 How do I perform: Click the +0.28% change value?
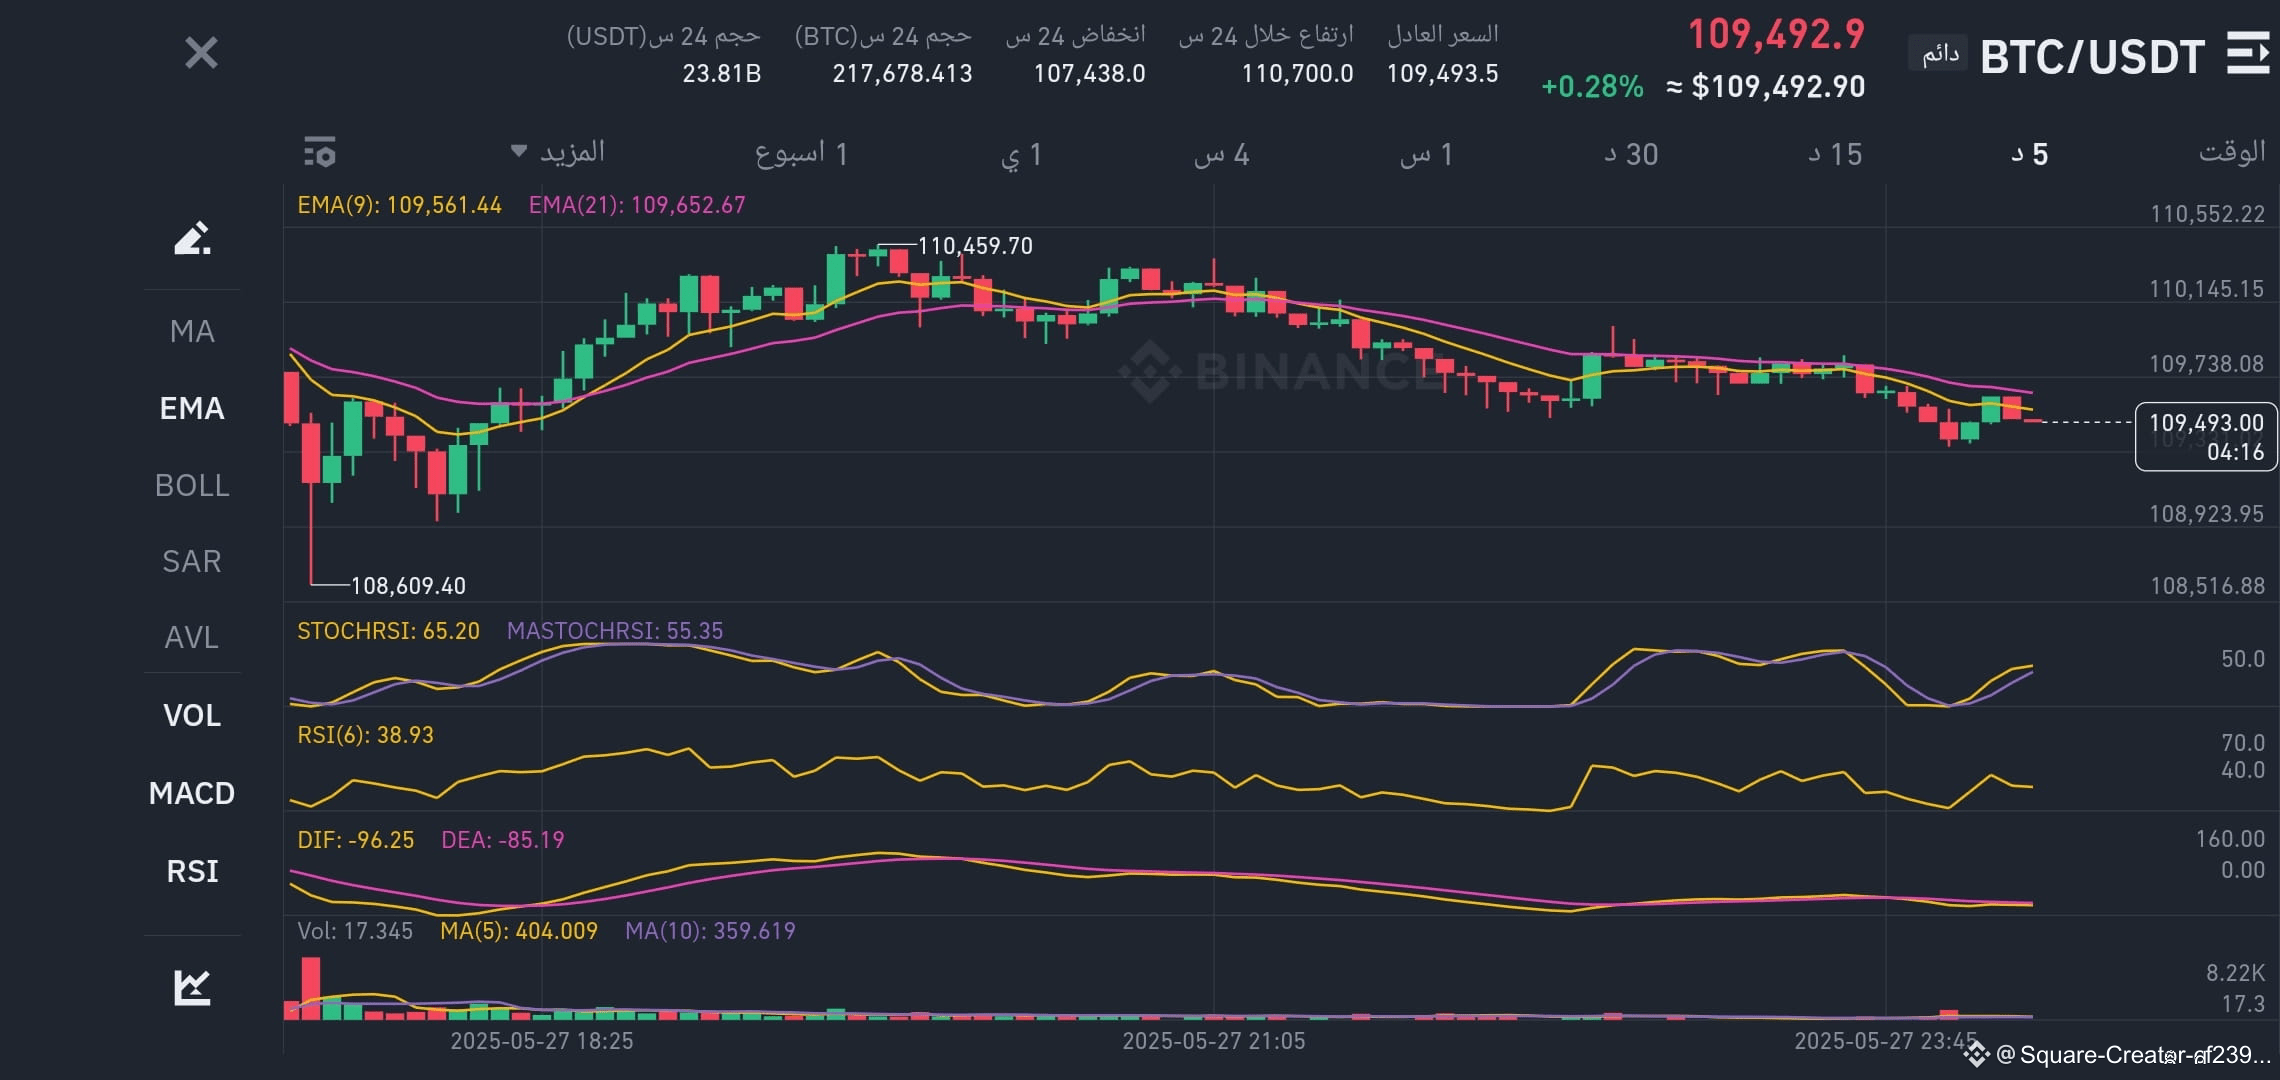(x=1592, y=87)
